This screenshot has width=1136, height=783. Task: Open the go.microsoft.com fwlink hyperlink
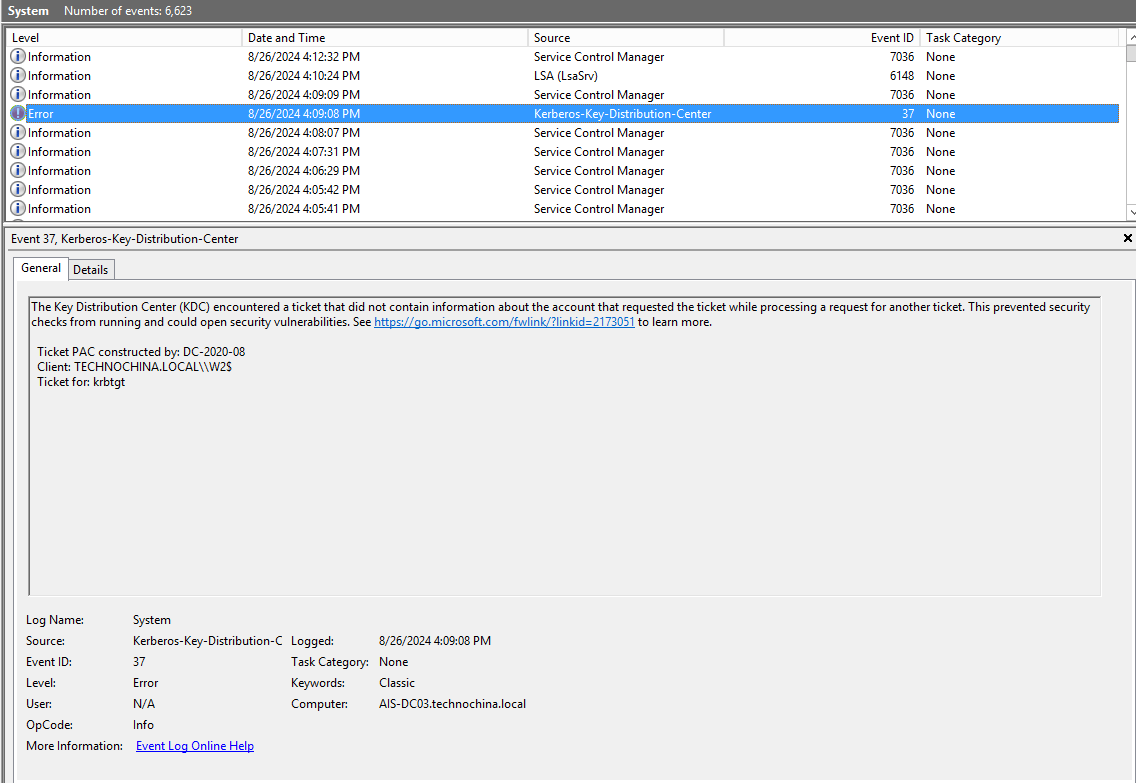tap(504, 322)
